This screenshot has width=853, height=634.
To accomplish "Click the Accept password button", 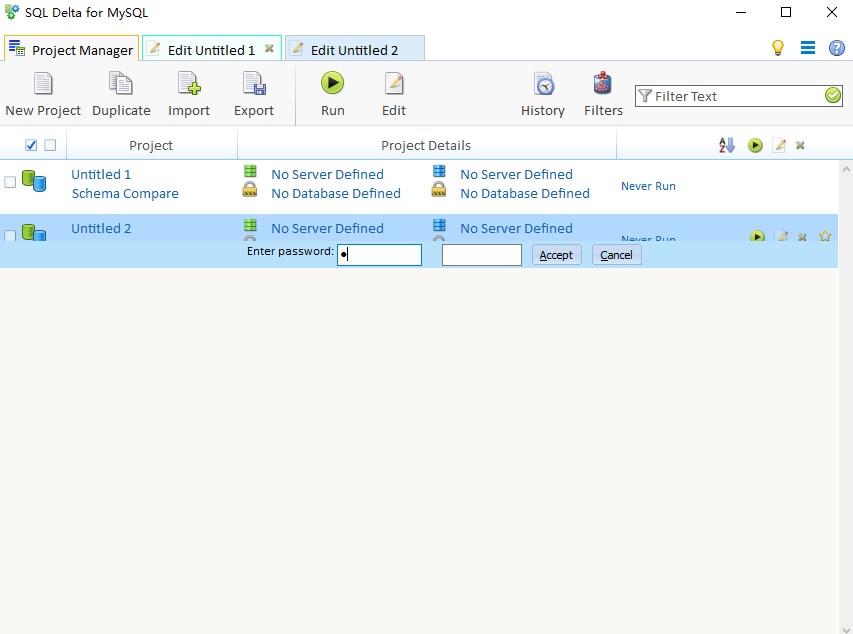I will pyautogui.click(x=556, y=255).
